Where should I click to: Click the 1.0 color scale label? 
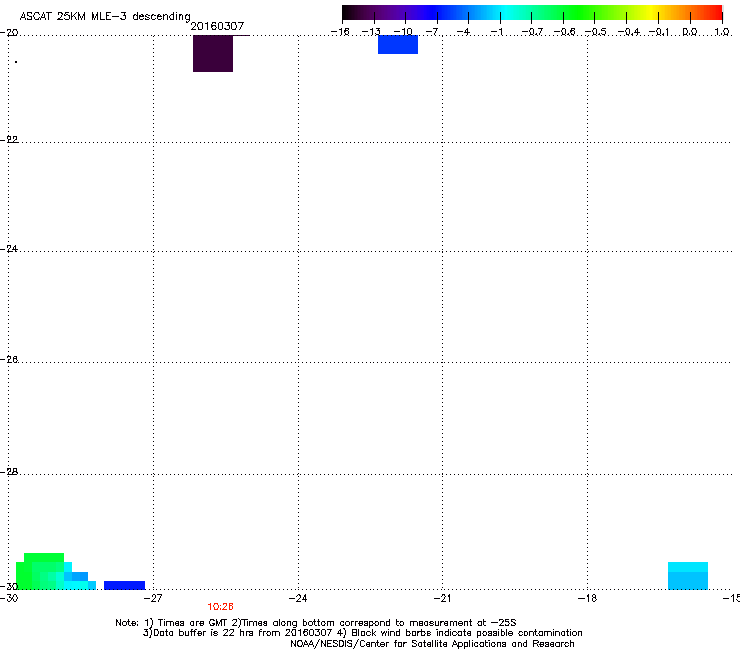click(x=722, y=32)
